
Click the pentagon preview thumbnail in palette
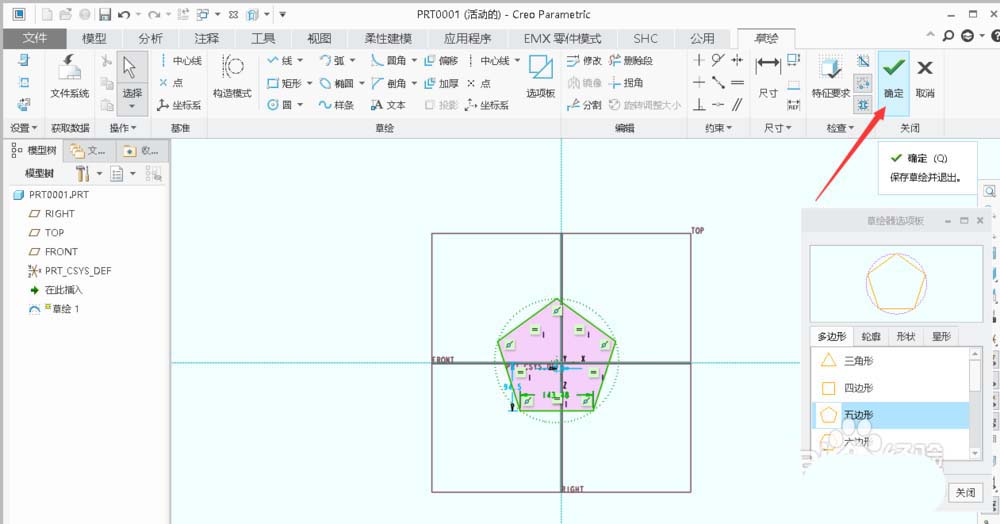(895, 284)
